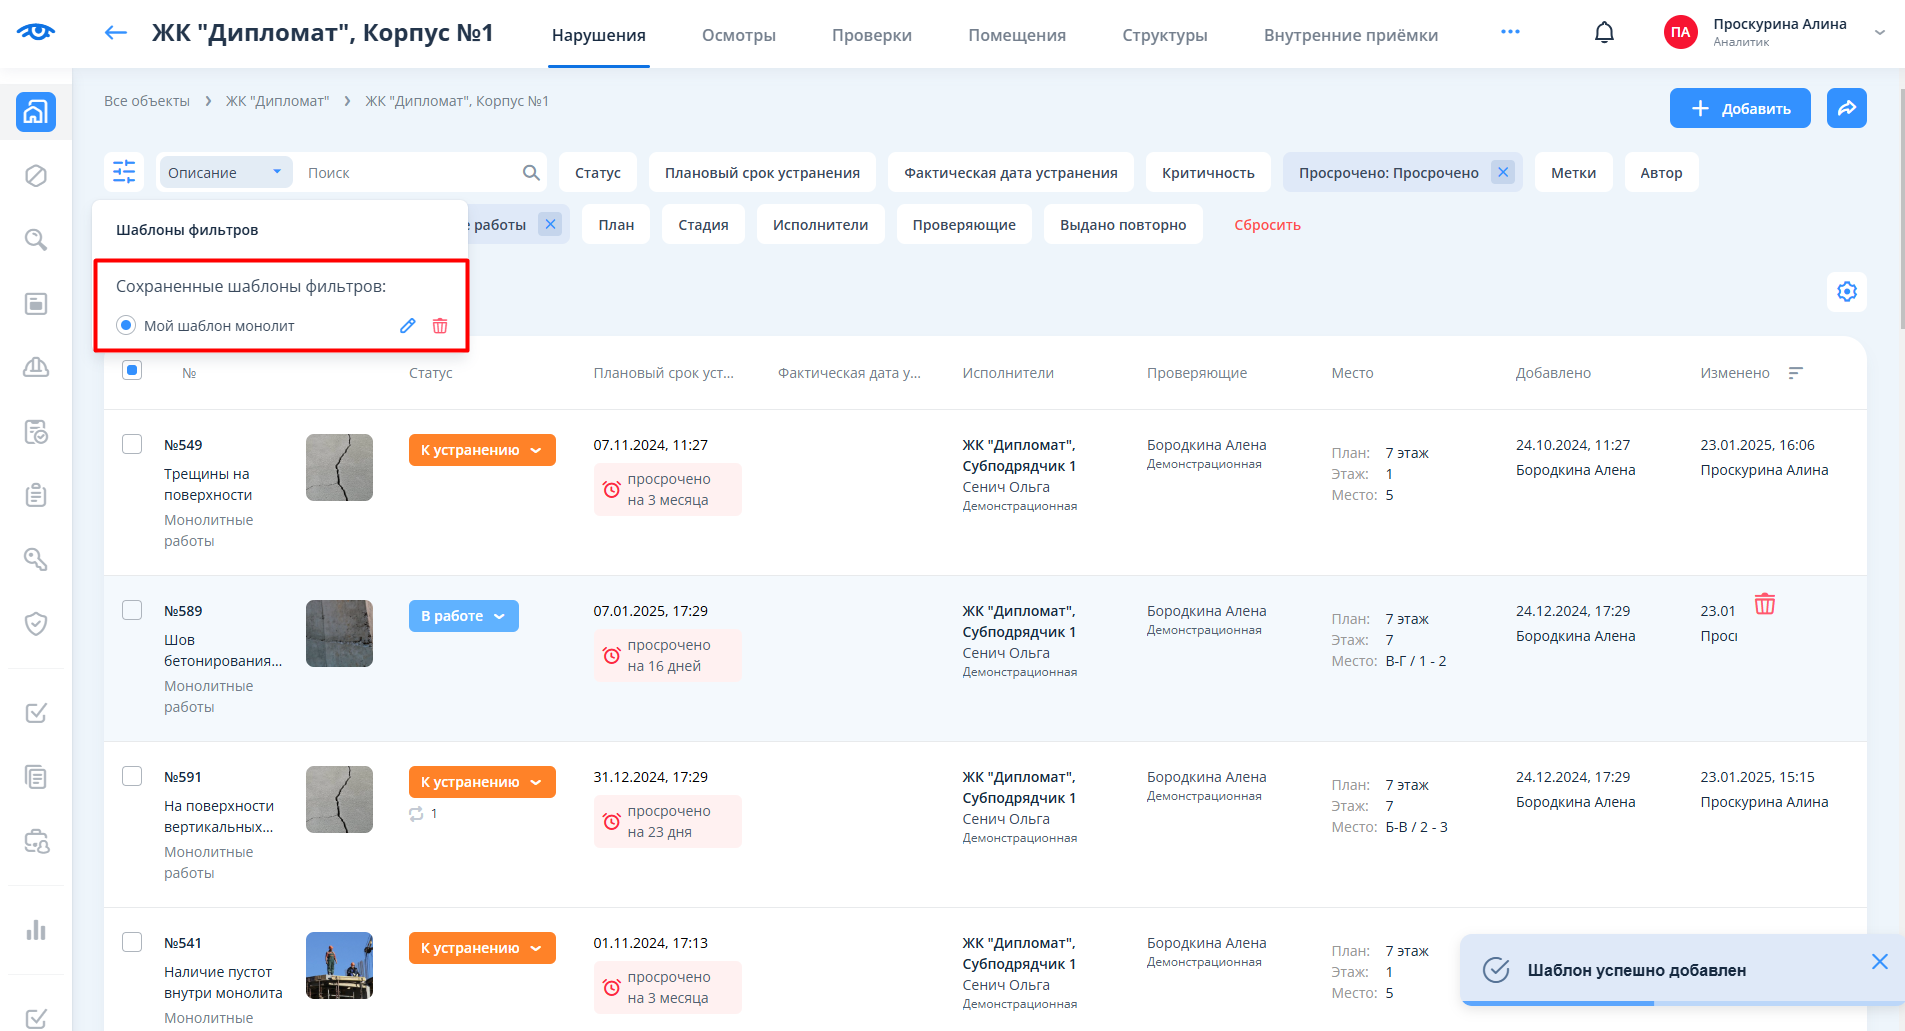
Task: Select the 'Мой шаблон монолит' radio button
Action: (x=126, y=326)
